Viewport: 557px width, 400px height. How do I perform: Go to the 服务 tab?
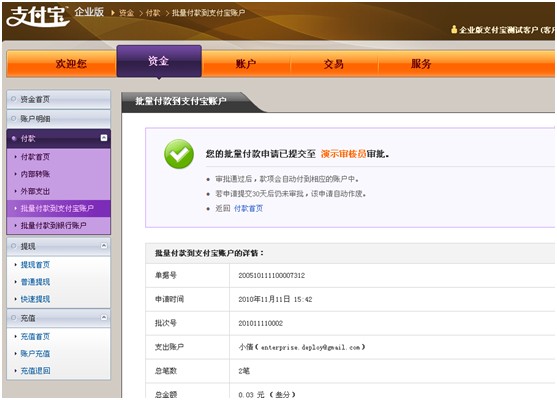pyautogui.click(x=421, y=64)
